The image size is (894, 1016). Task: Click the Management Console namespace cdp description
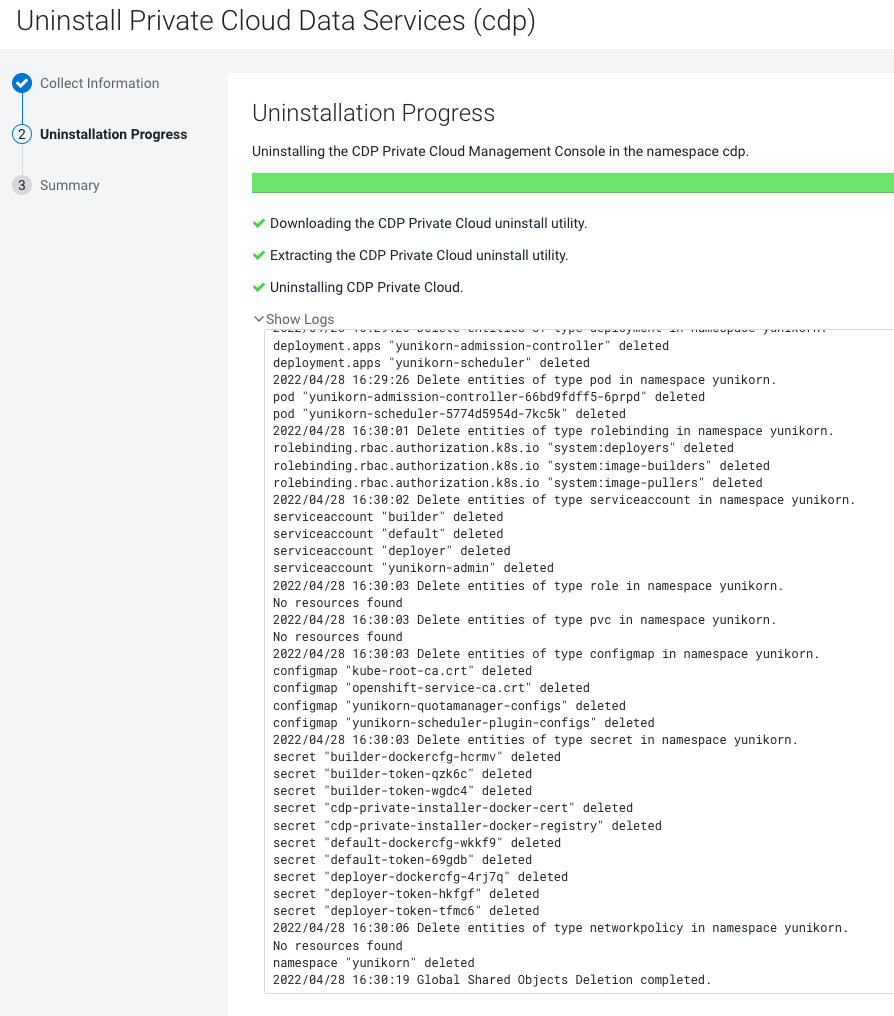coord(500,152)
